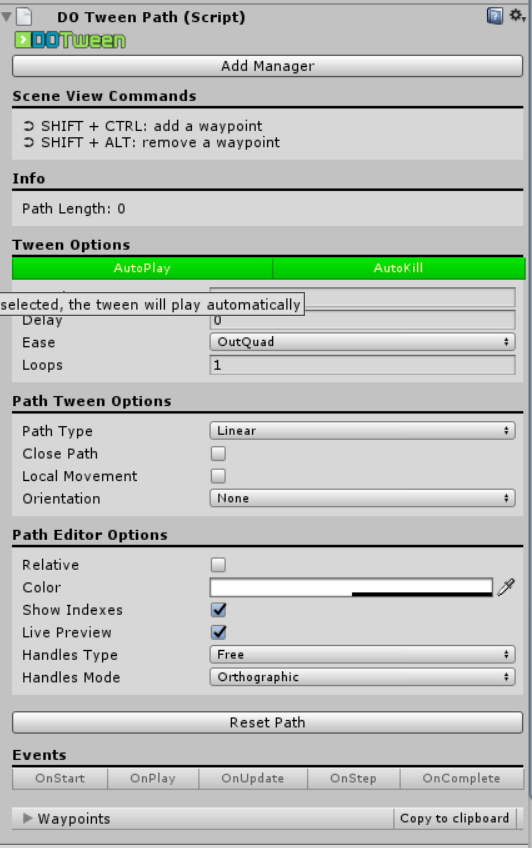
Task: Open the Ease dropdown set to OutQuad
Action: 362,342
